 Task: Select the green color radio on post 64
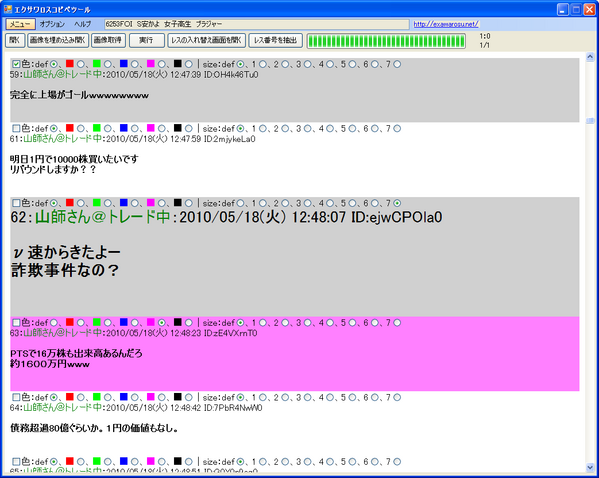(x=108, y=397)
